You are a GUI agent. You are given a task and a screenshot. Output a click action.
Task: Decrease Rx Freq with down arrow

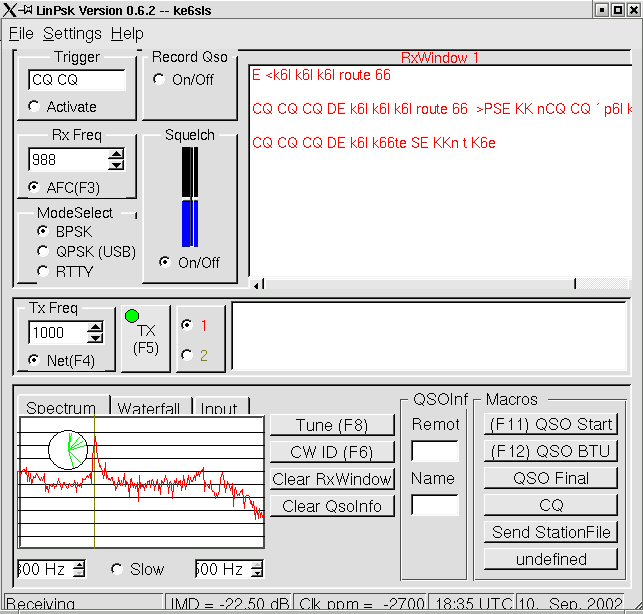click(x=116, y=165)
